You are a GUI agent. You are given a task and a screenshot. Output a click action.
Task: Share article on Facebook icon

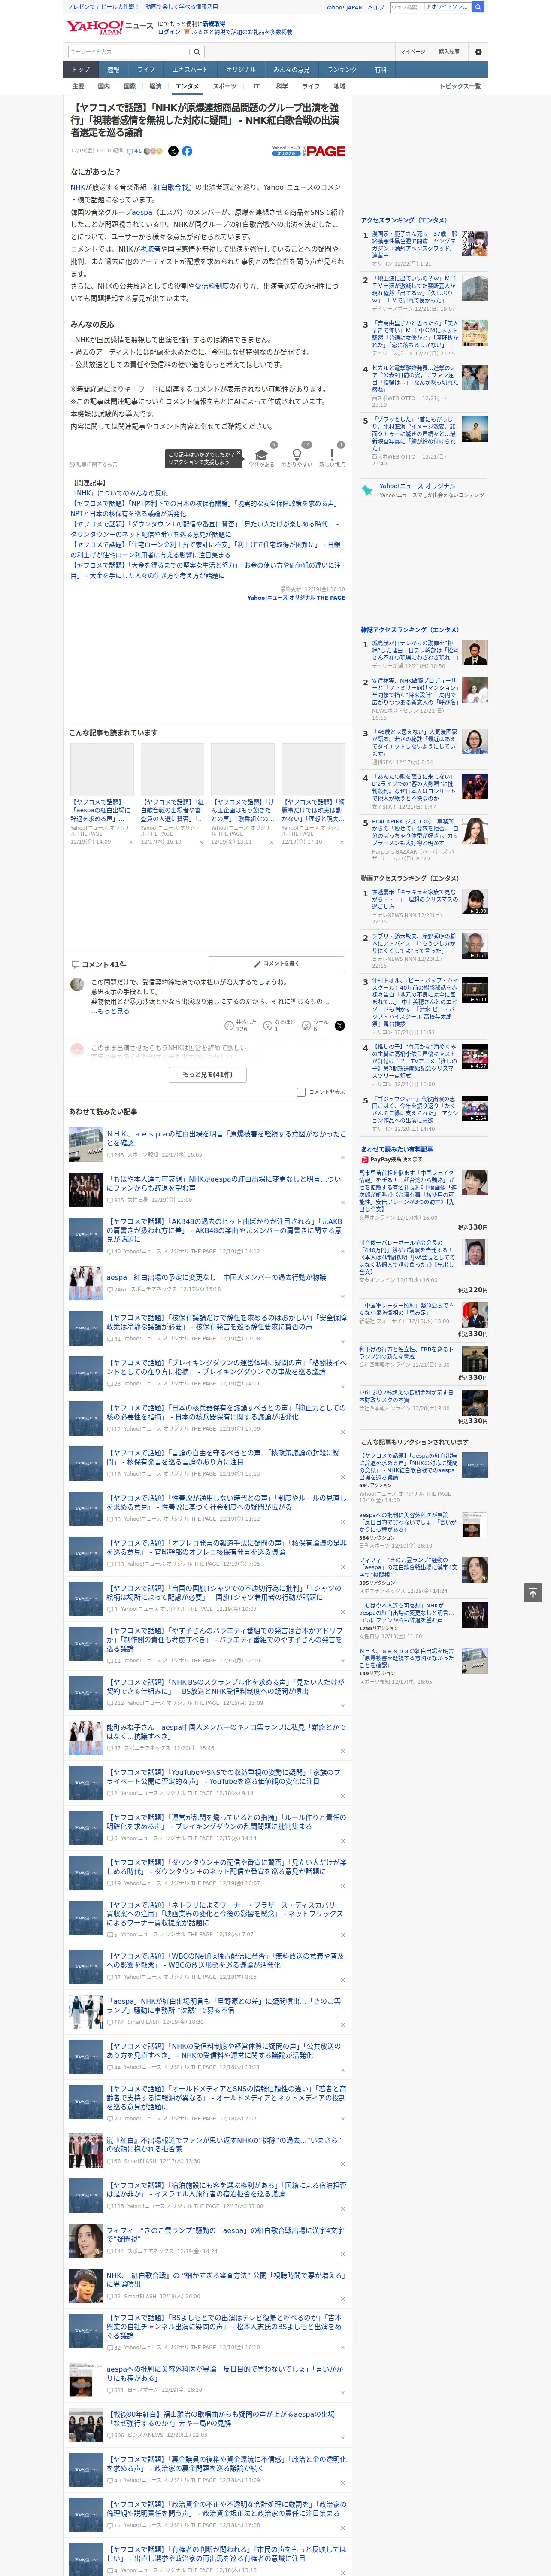187,151
